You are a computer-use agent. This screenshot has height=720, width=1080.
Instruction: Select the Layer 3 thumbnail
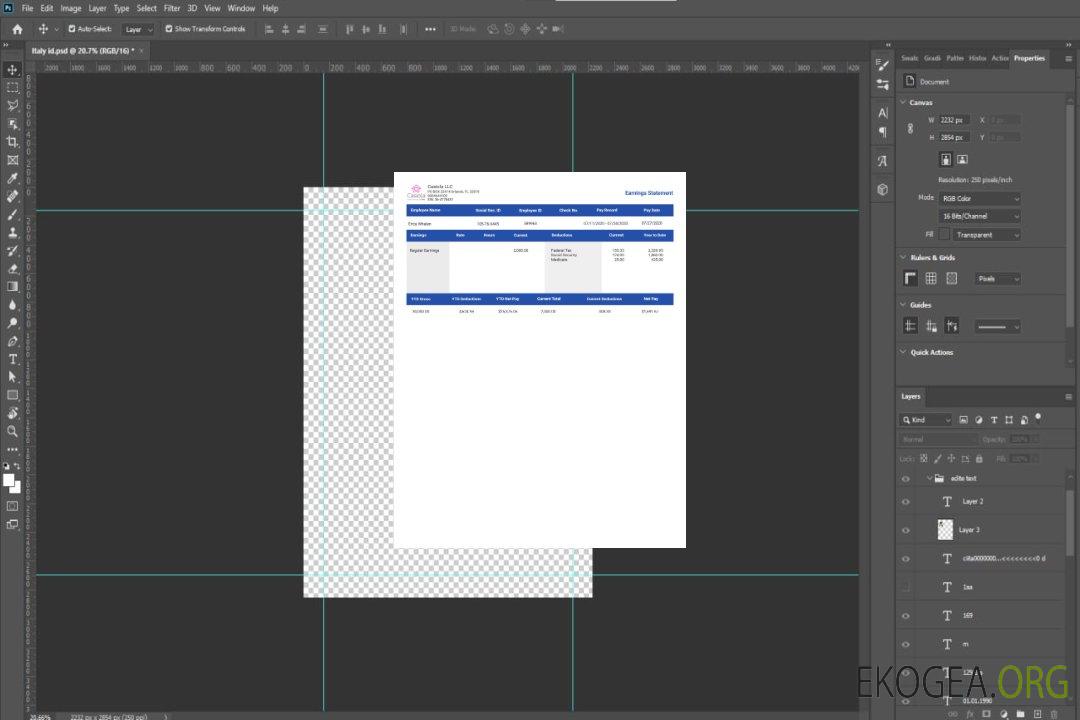point(945,530)
